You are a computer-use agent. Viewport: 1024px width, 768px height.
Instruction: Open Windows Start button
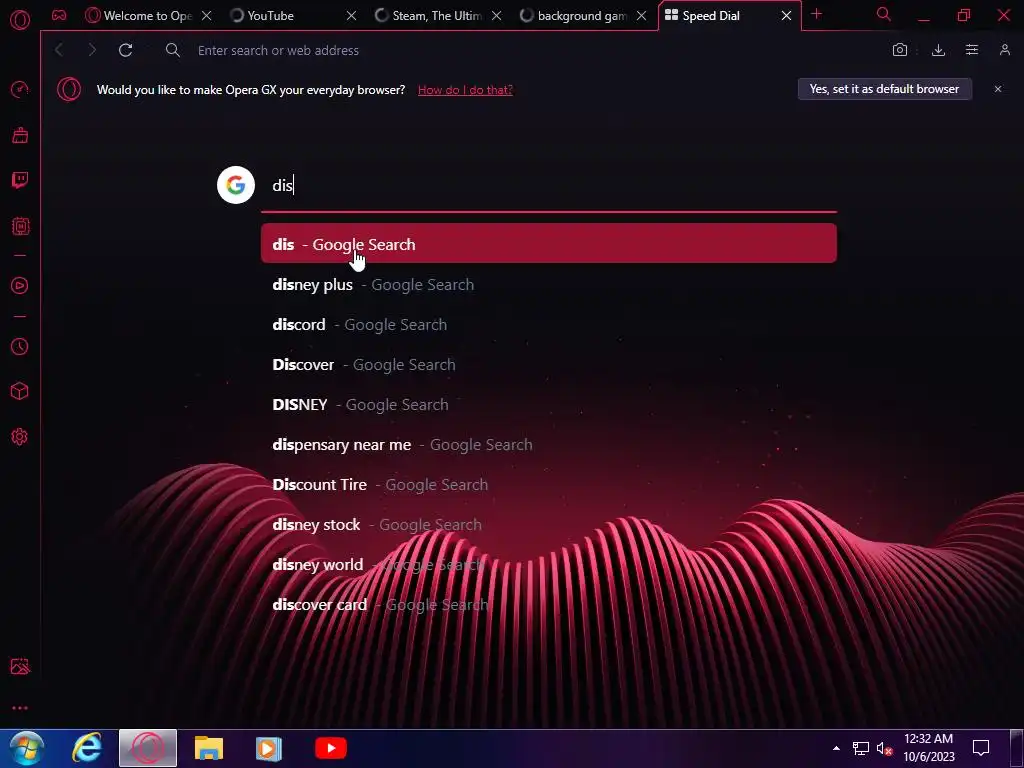(27, 748)
